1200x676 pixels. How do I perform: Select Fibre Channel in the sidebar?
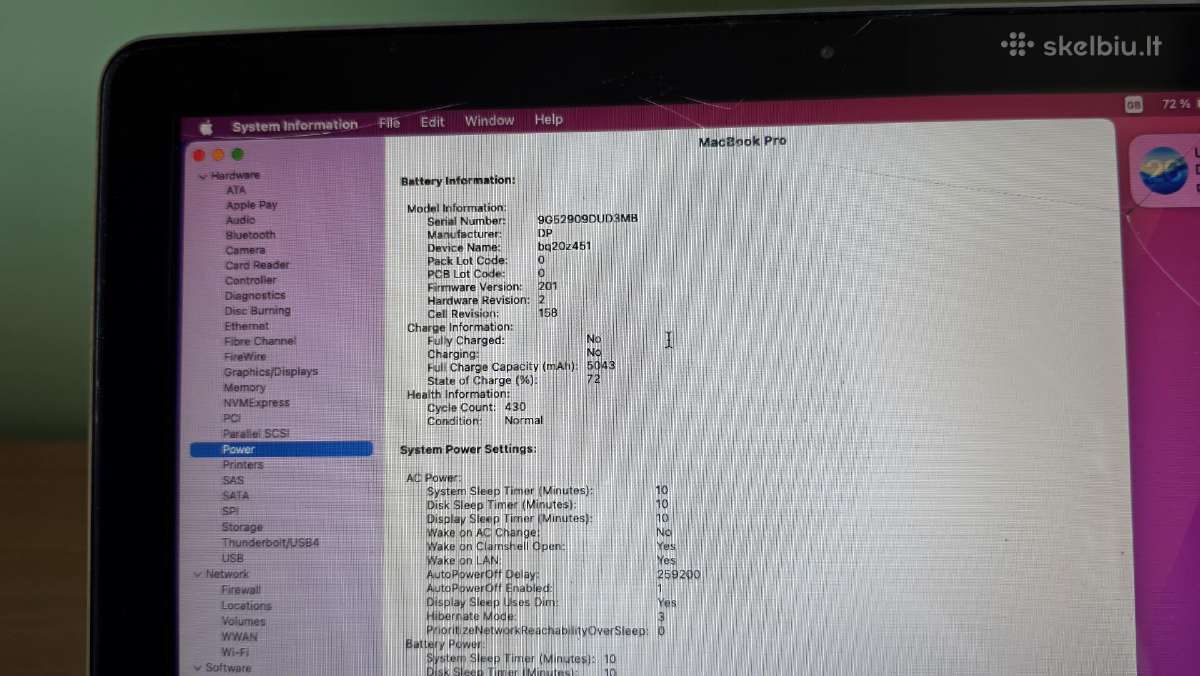[260, 341]
